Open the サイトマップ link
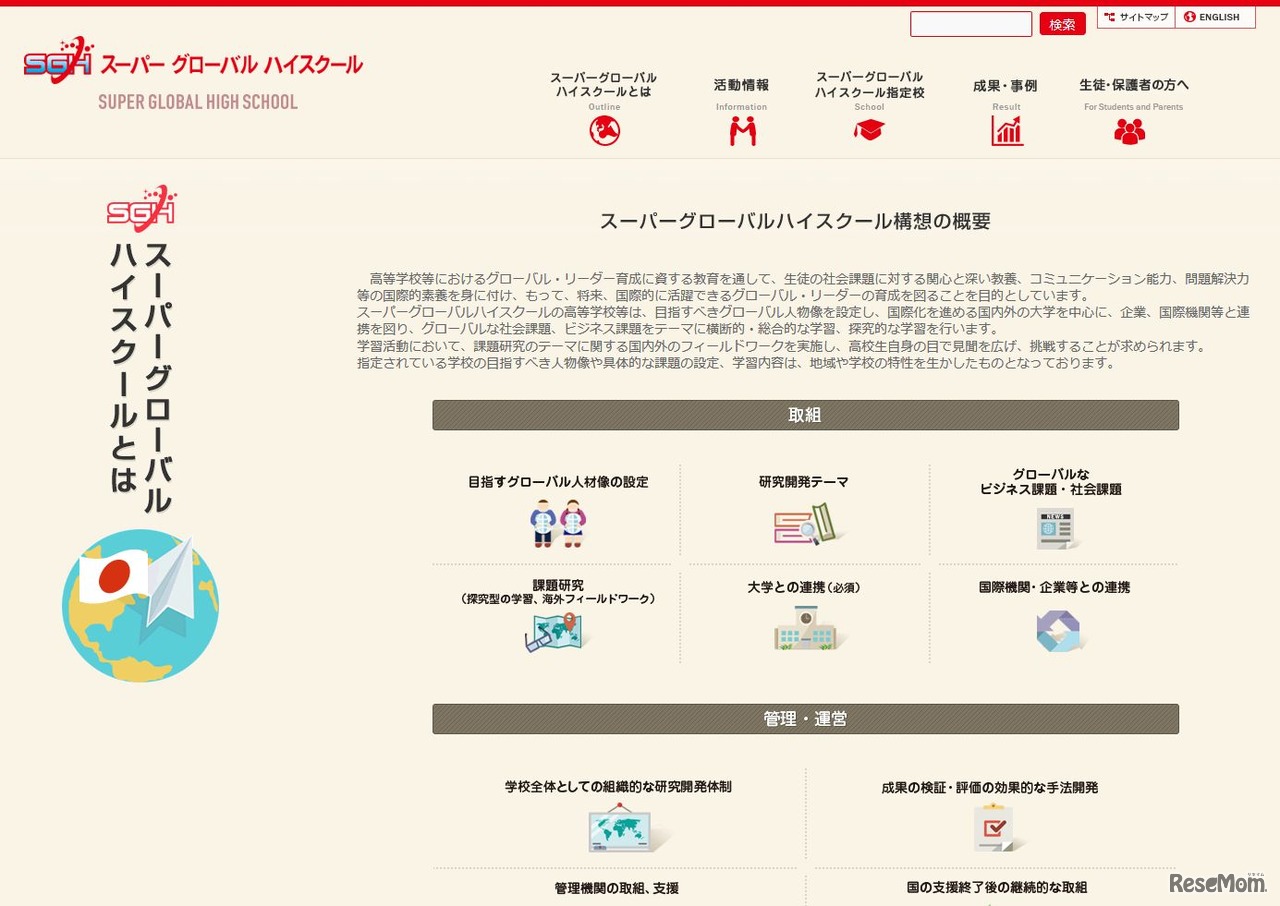 pos(1136,16)
